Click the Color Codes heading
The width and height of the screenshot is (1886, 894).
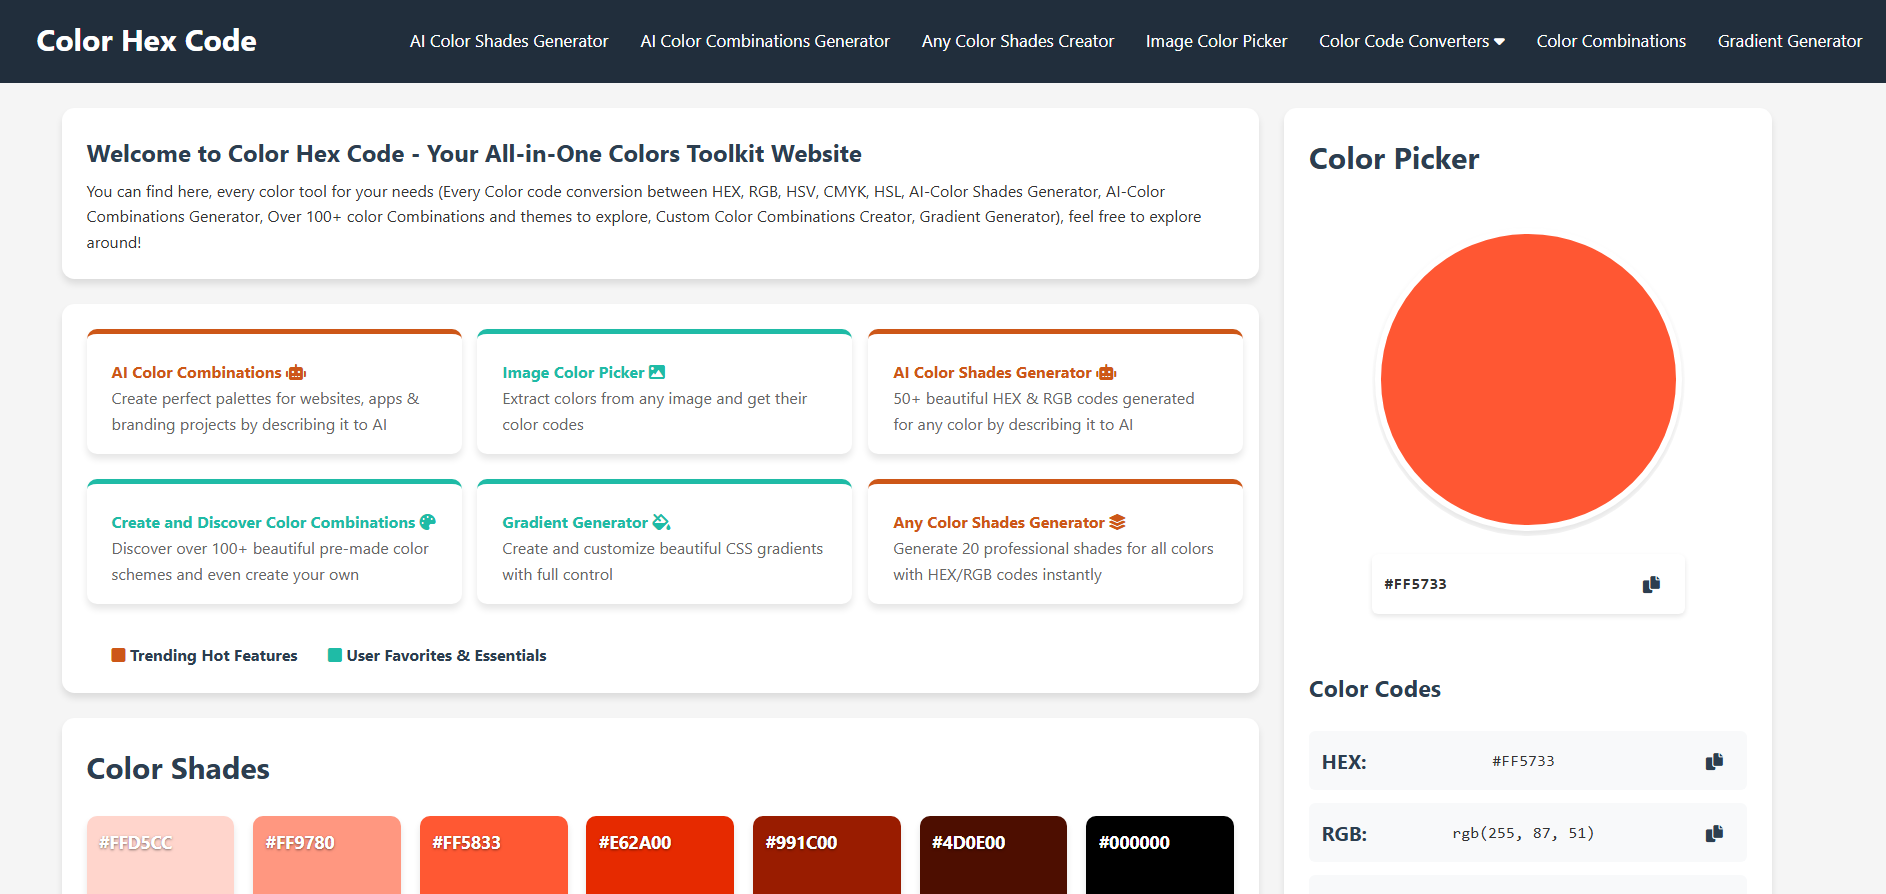tap(1375, 689)
